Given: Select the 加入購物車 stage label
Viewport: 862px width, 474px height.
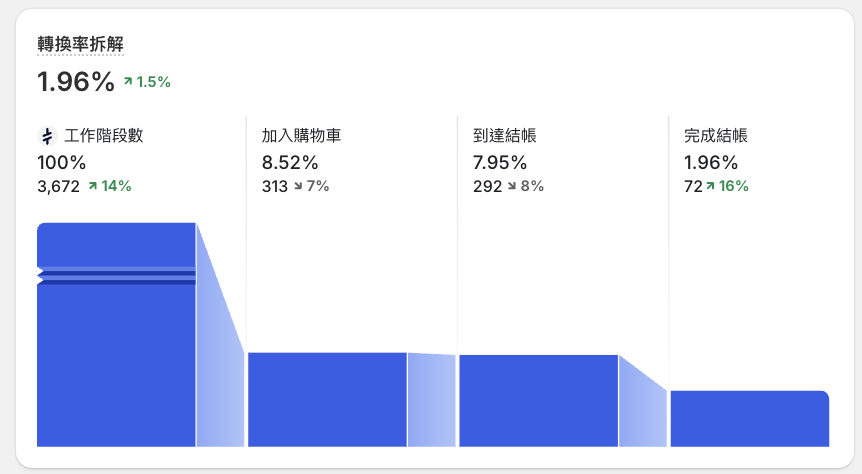Looking at the screenshot, I should click(x=301, y=136).
